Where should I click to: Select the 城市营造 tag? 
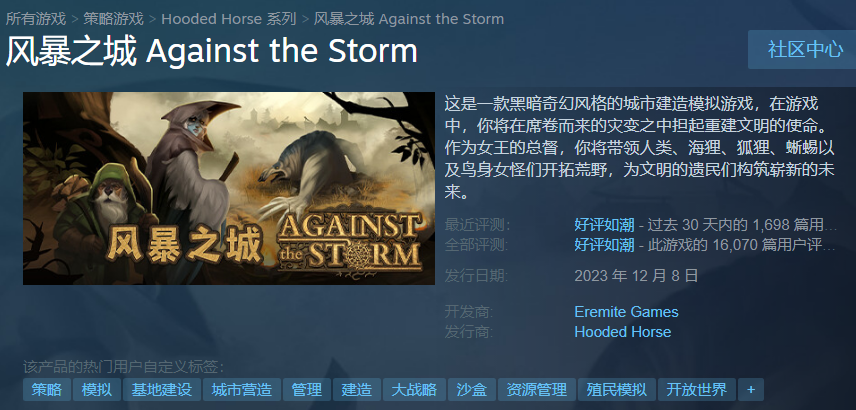tap(242, 390)
